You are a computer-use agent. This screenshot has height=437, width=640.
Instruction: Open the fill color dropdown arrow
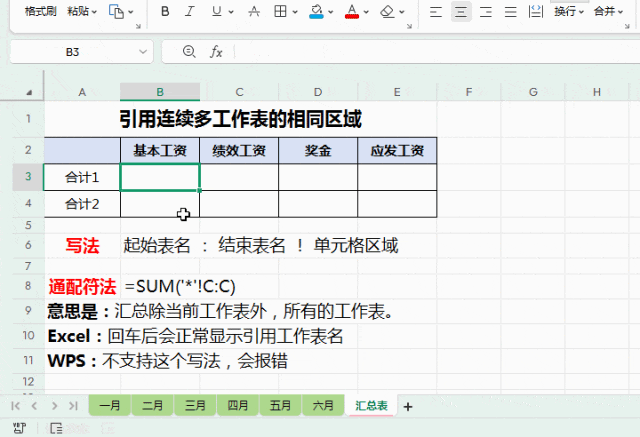(331, 12)
